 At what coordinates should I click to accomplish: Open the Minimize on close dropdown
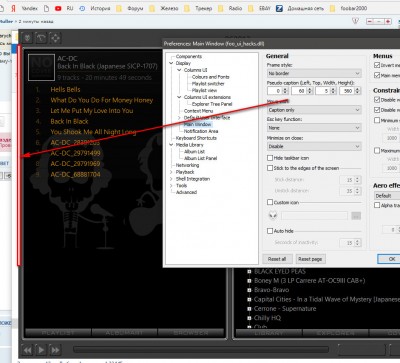pyautogui.click(x=314, y=146)
